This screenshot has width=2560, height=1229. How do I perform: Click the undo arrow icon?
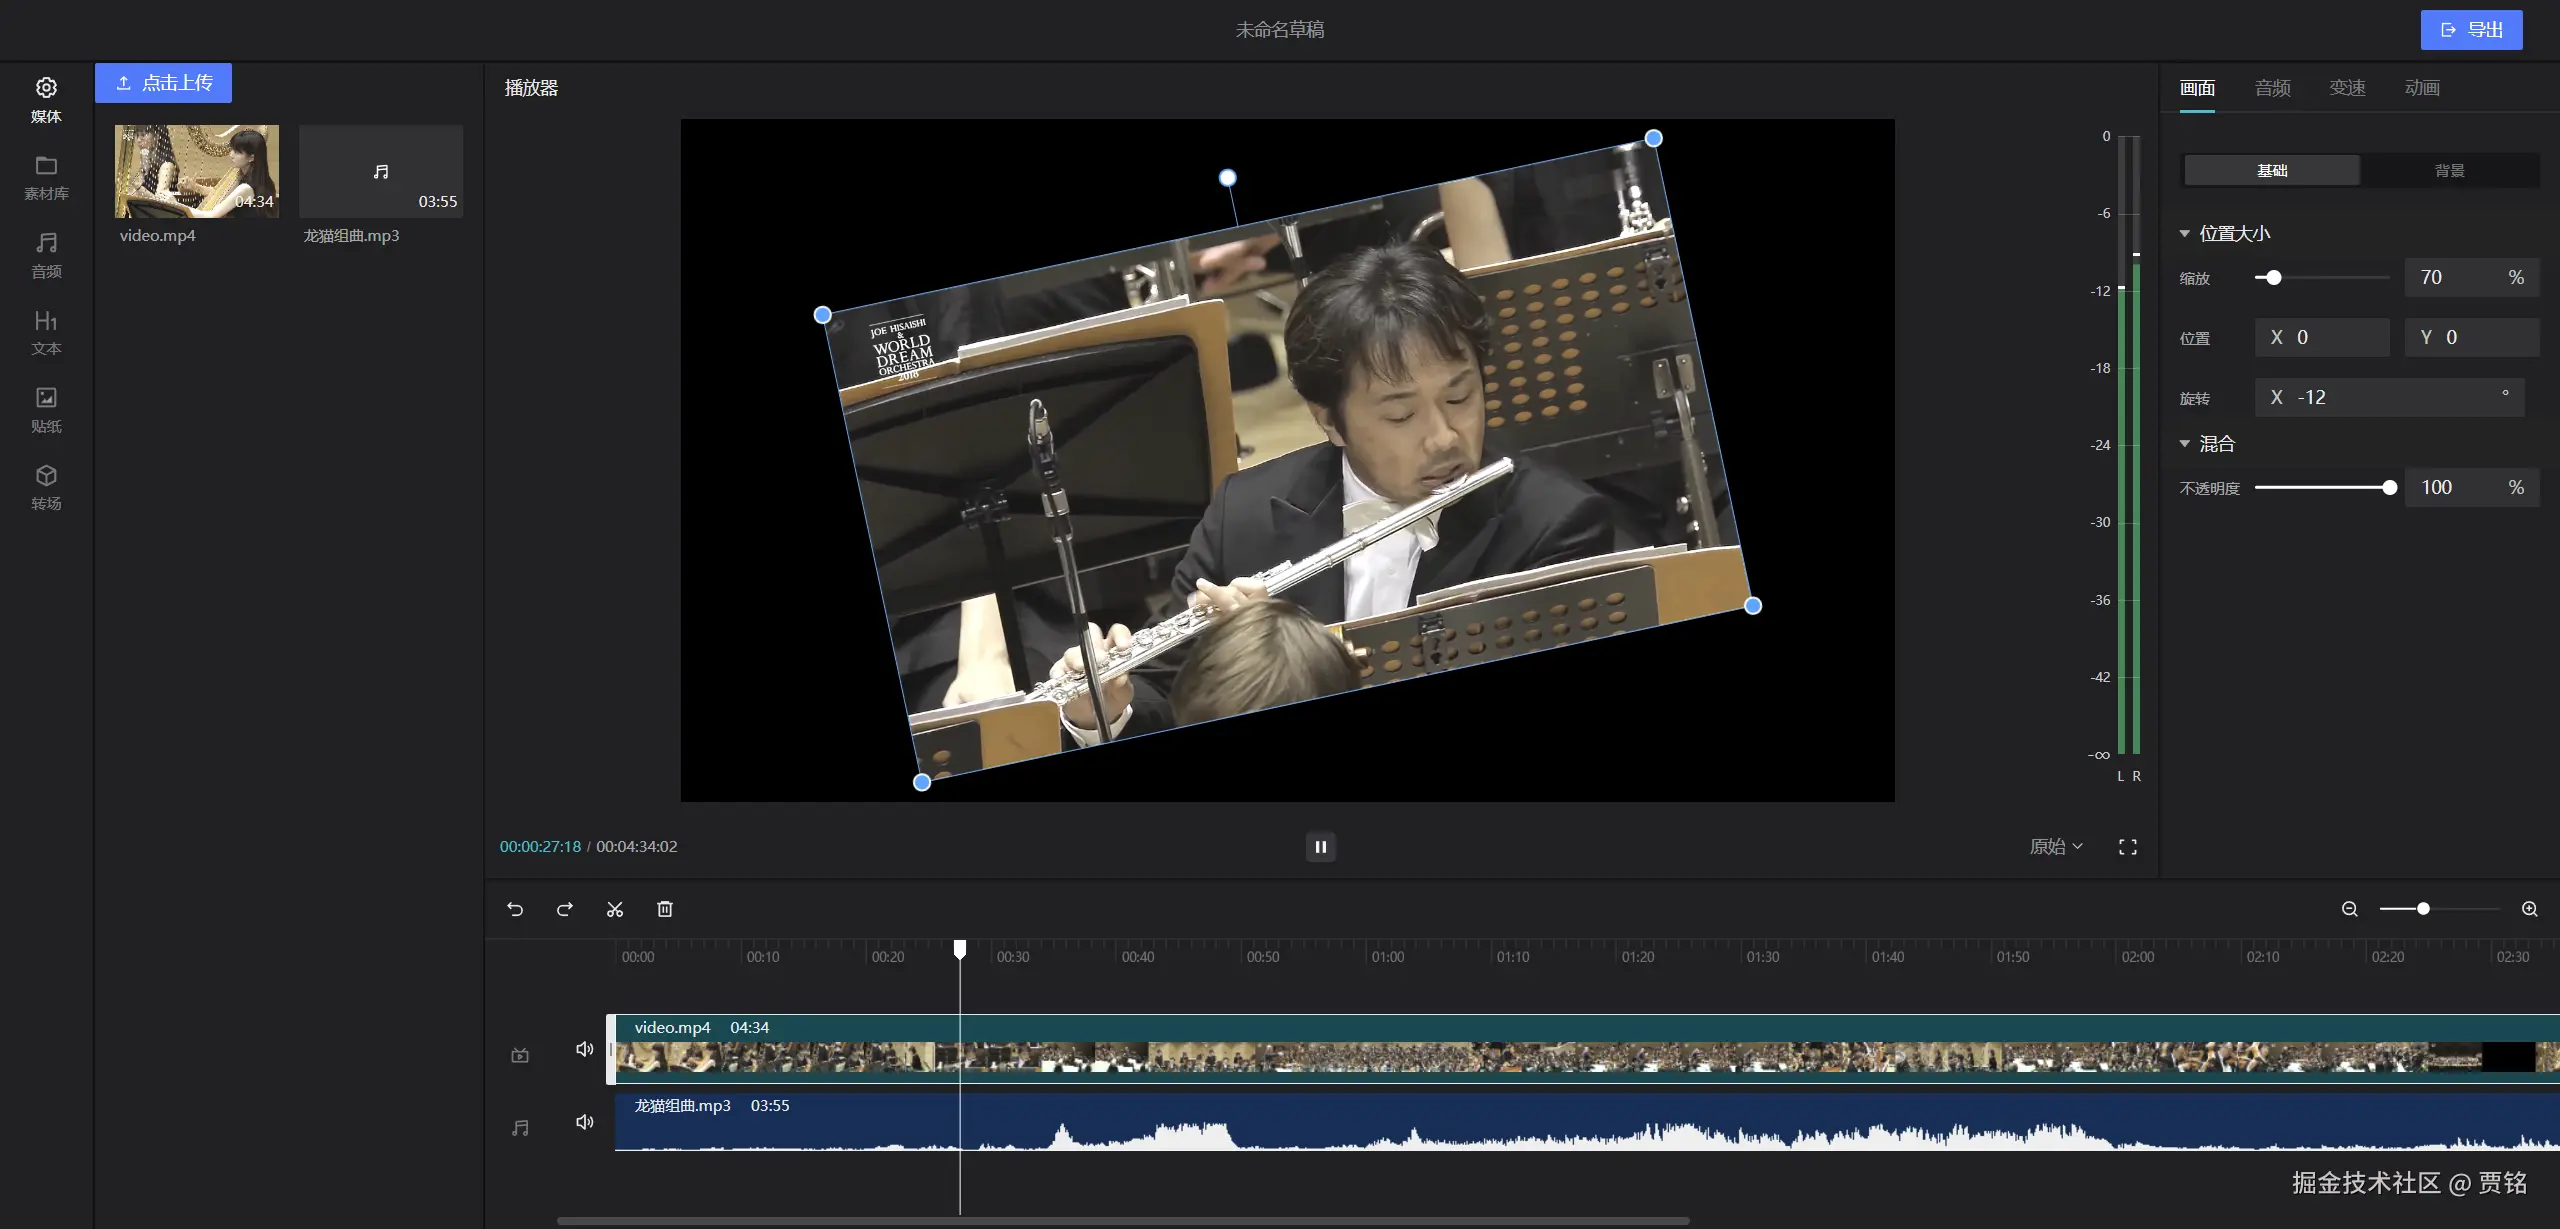(515, 909)
